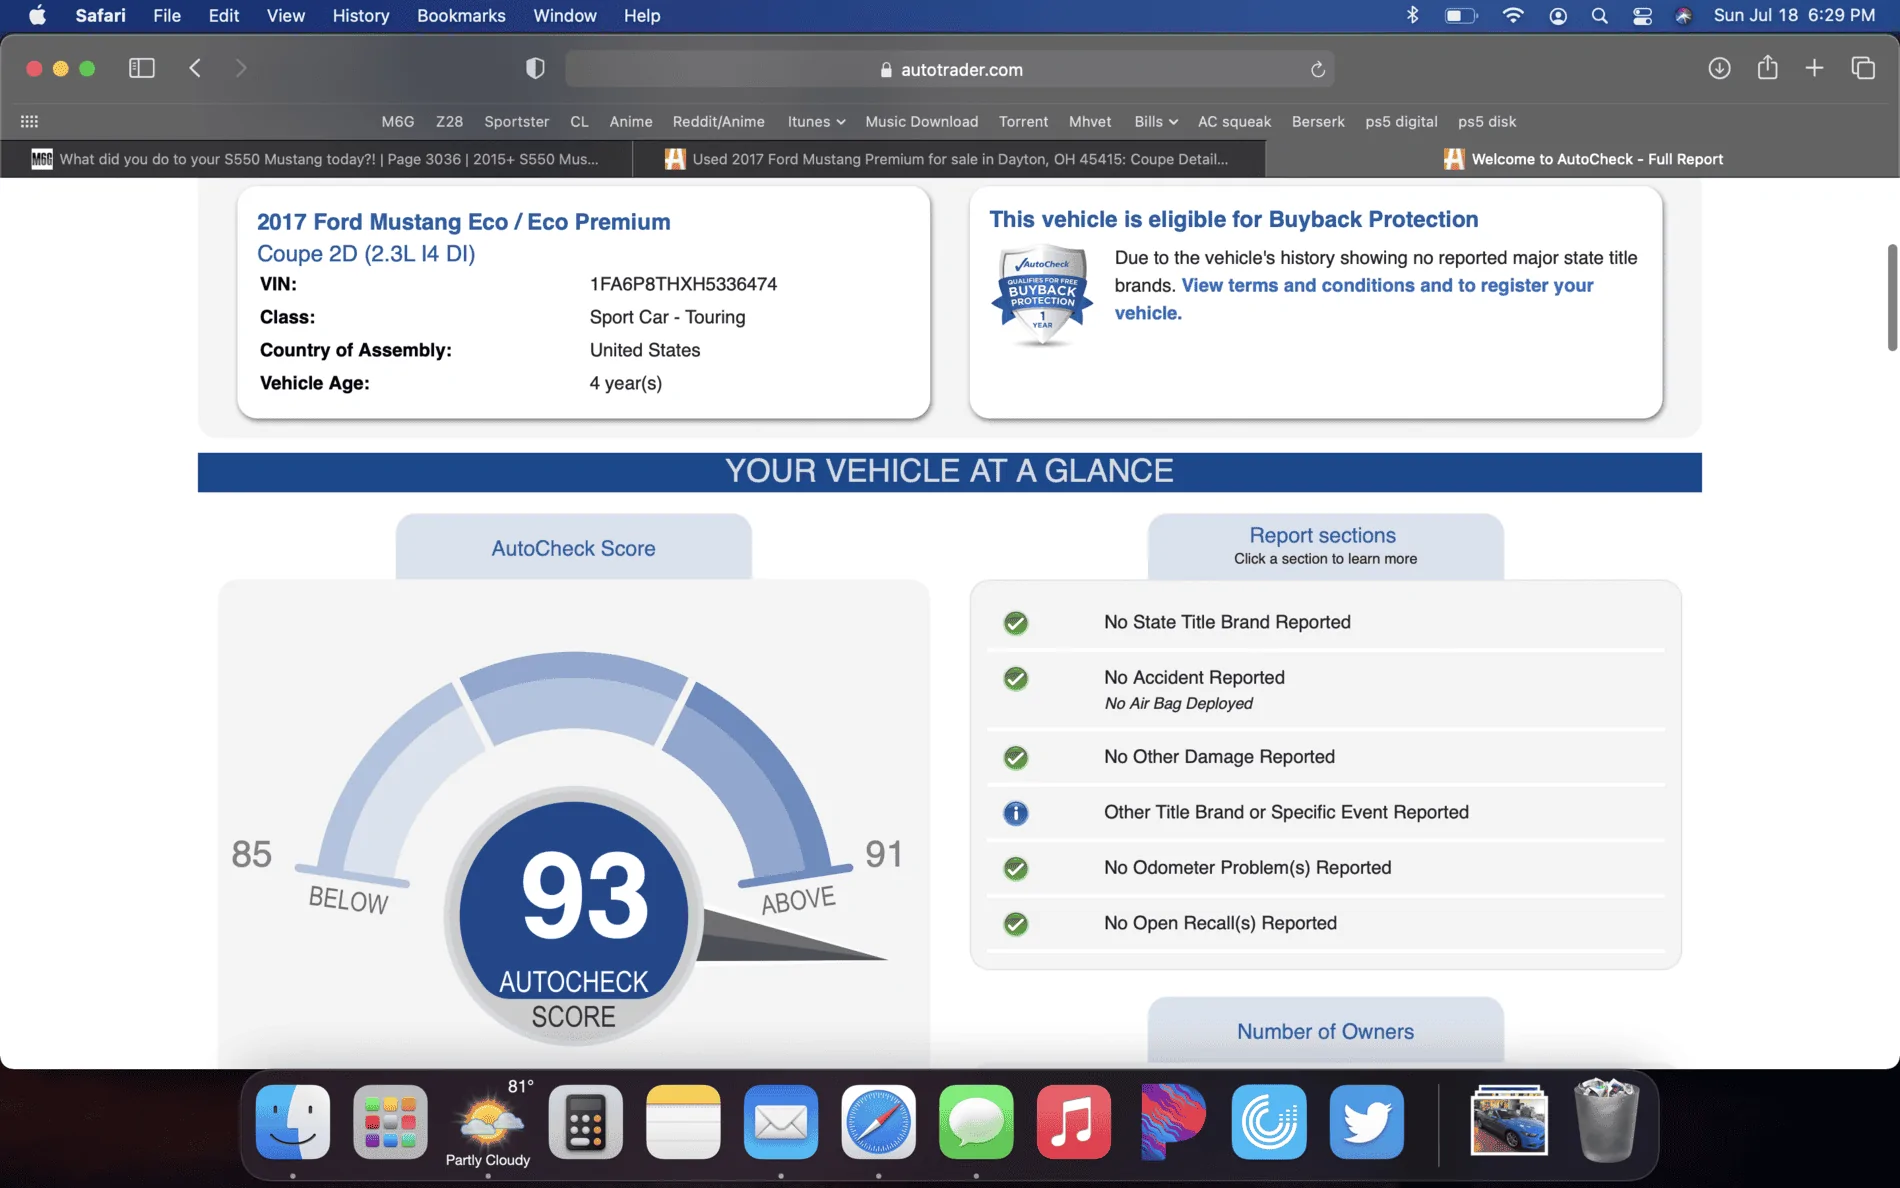Select the Welcome to AutoCheck tab

1582,159
